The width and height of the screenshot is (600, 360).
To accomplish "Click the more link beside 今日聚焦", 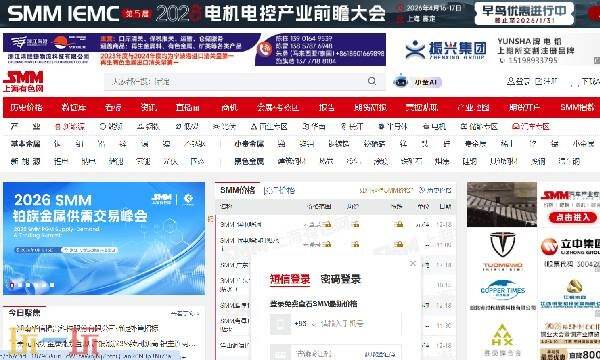I will click(x=185, y=314).
